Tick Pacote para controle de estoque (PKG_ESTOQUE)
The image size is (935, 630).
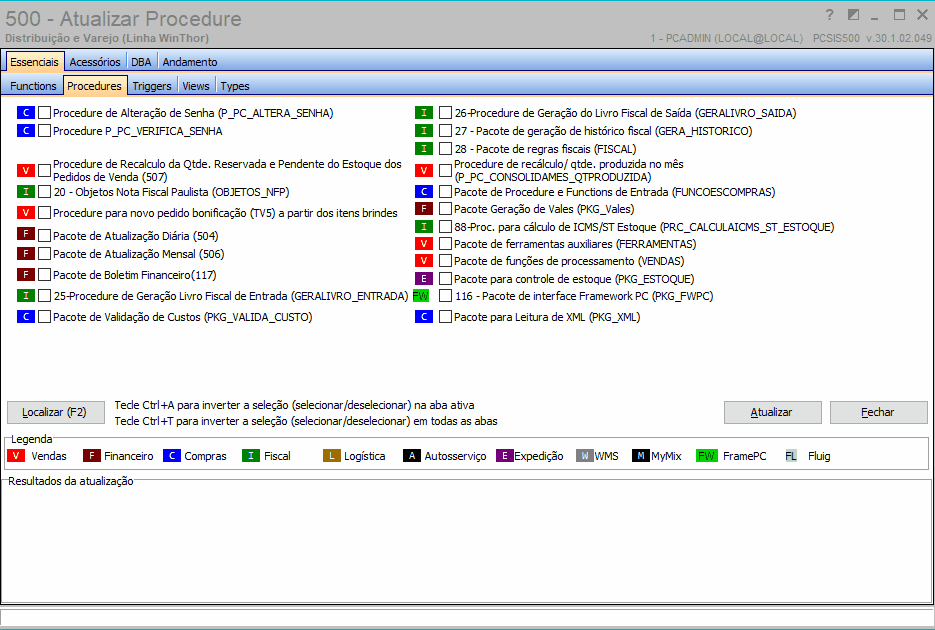pyautogui.click(x=445, y=278)
